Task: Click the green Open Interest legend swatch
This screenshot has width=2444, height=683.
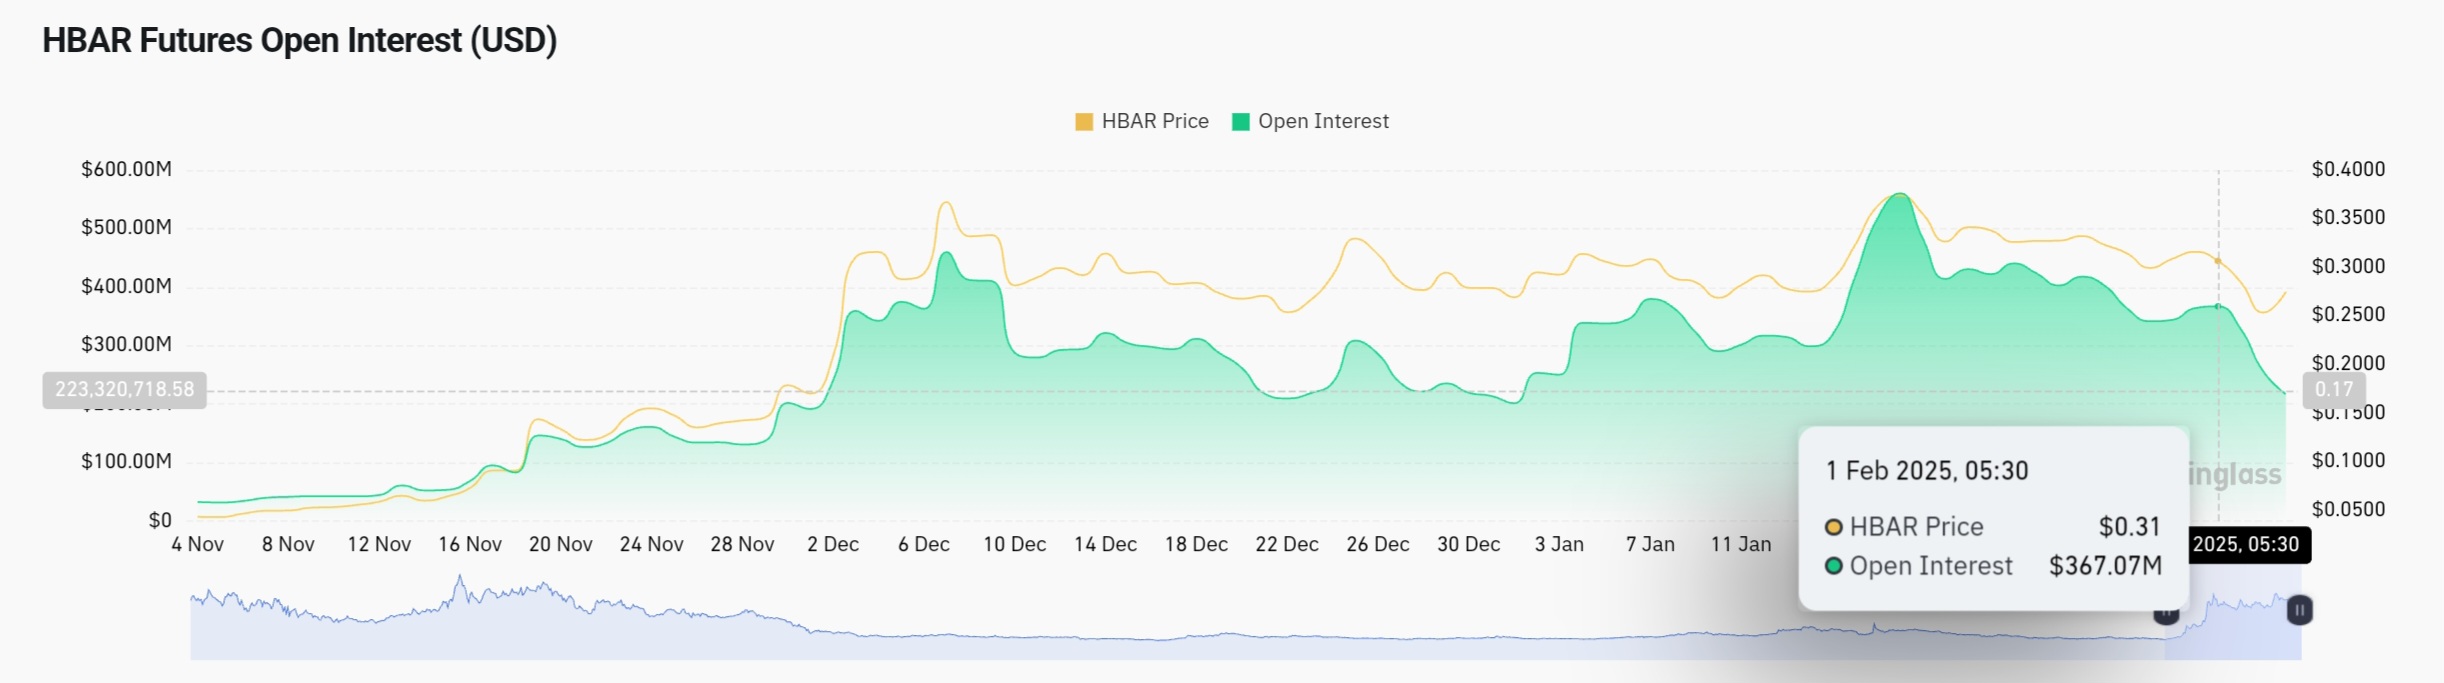Action: pos(1240,122)
